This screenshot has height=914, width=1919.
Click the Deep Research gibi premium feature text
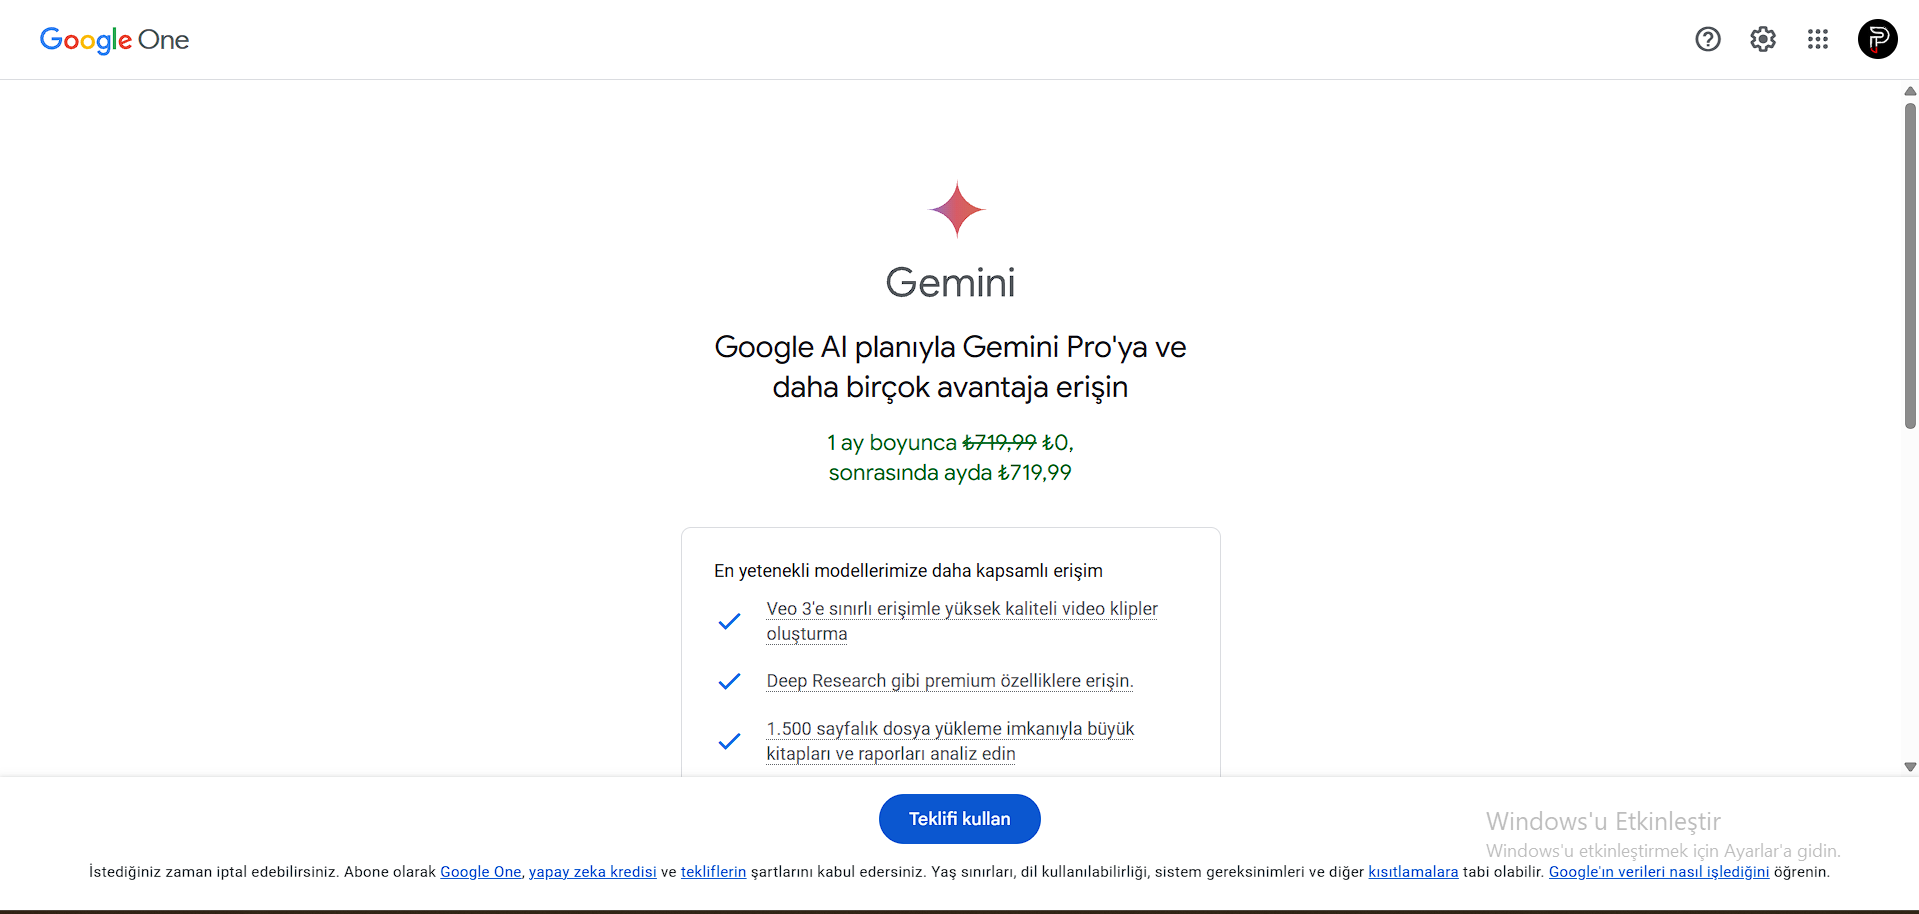click(950, 681)
